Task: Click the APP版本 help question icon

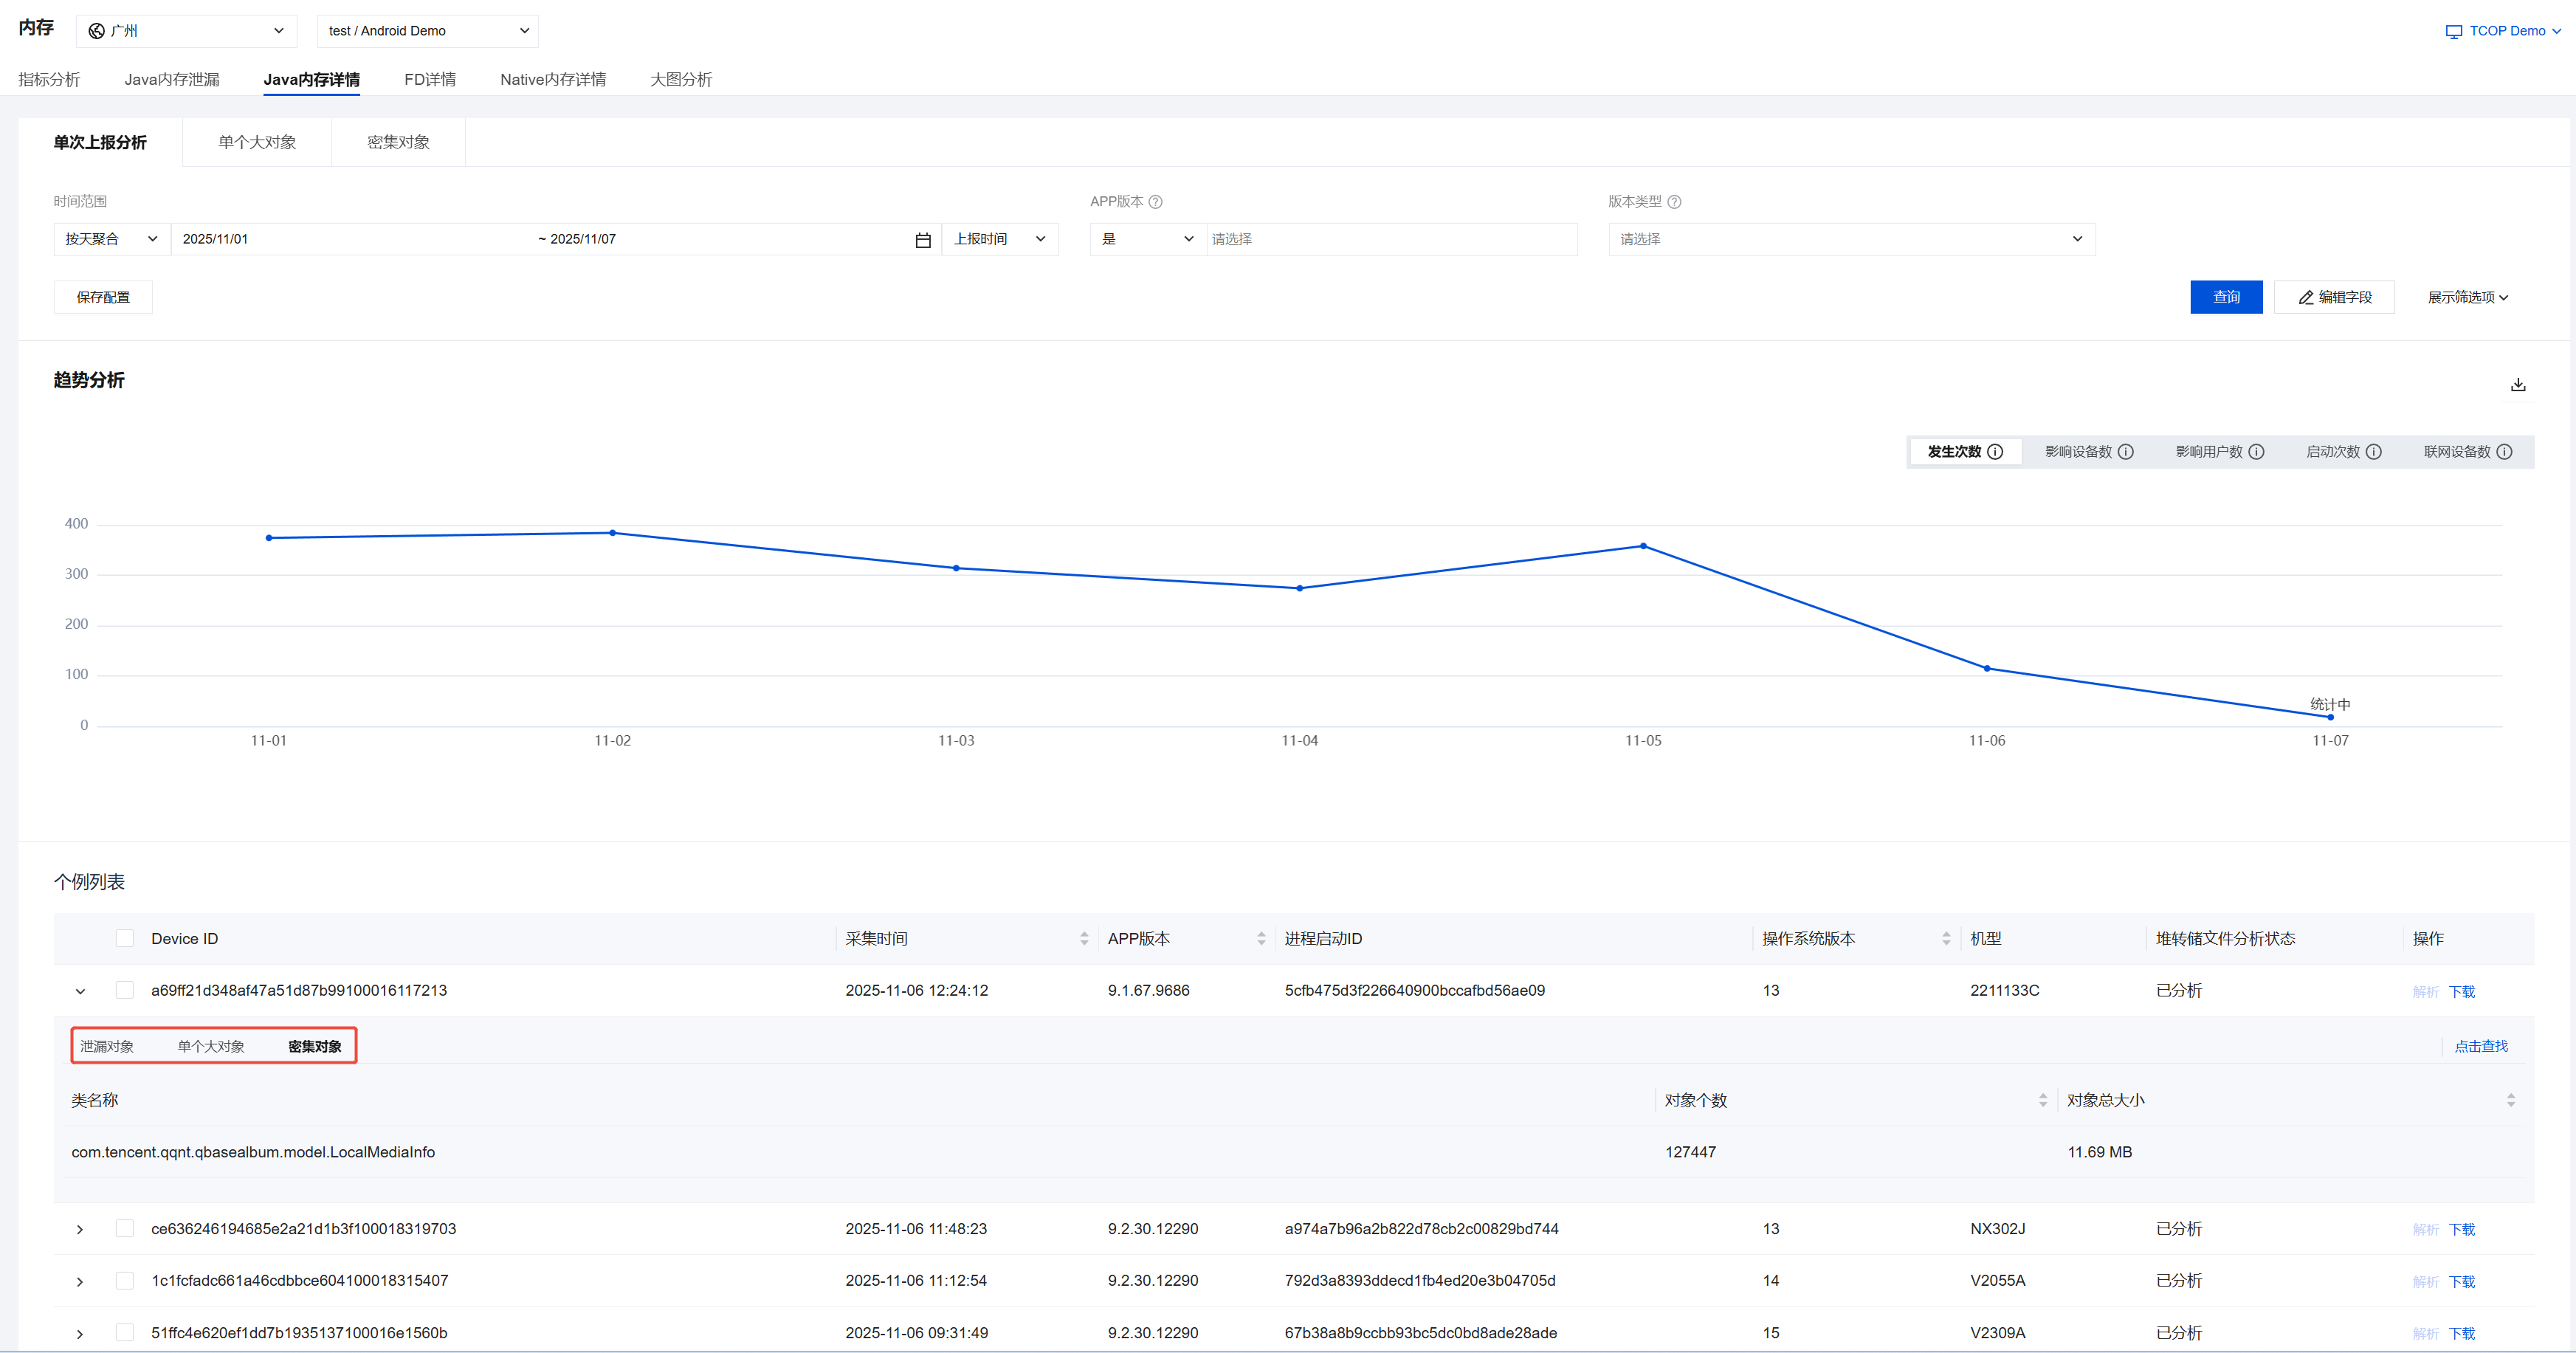Action: [1155, 202]
